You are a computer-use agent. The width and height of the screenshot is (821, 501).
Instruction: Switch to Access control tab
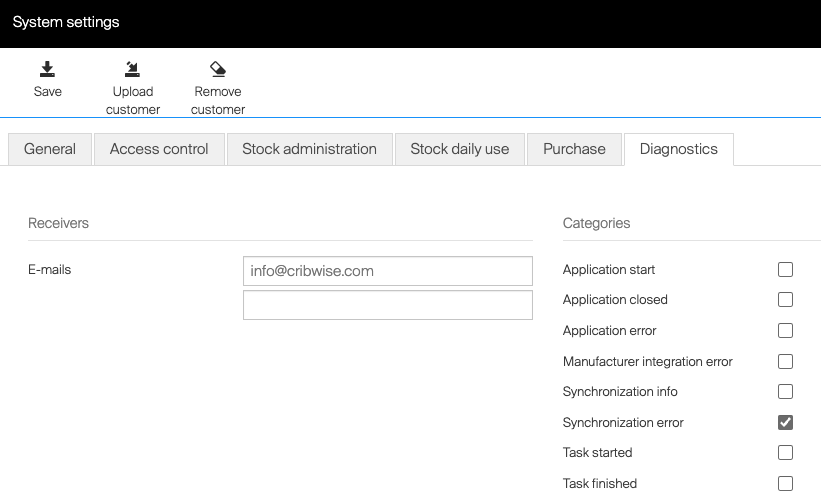[159, 149]
